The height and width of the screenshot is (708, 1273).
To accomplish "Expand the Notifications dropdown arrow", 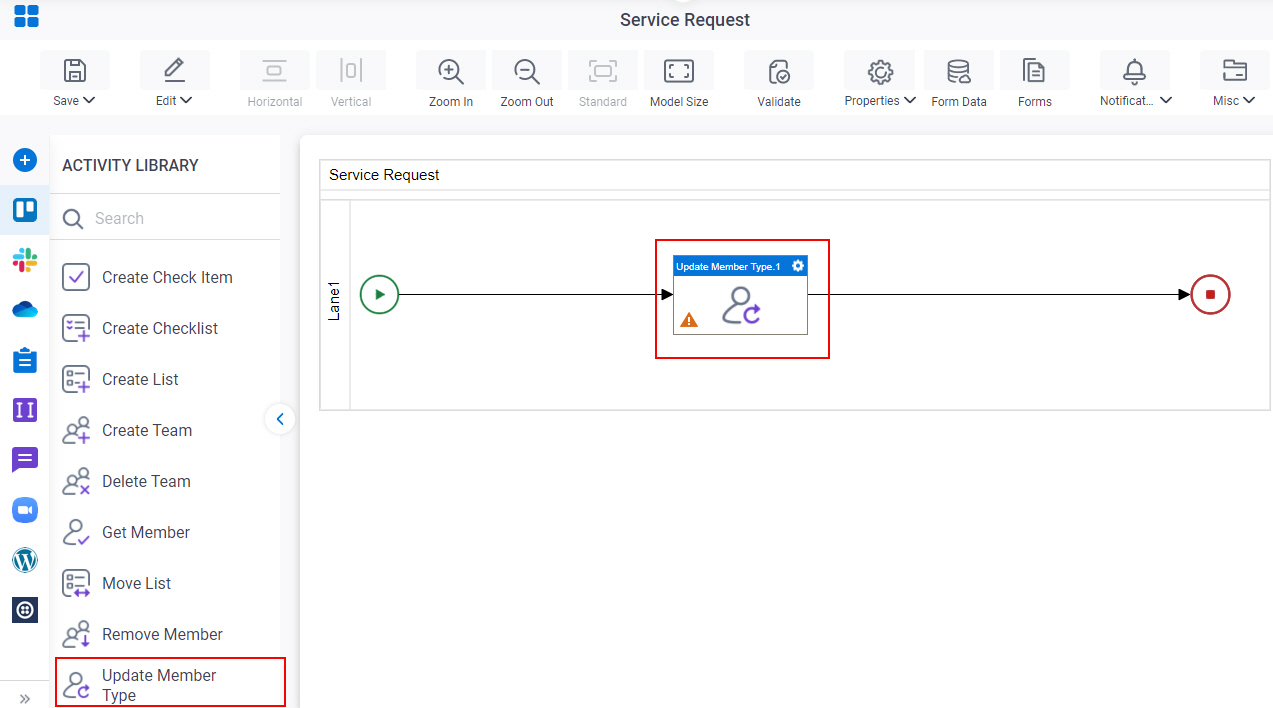I will (1166, 100).
